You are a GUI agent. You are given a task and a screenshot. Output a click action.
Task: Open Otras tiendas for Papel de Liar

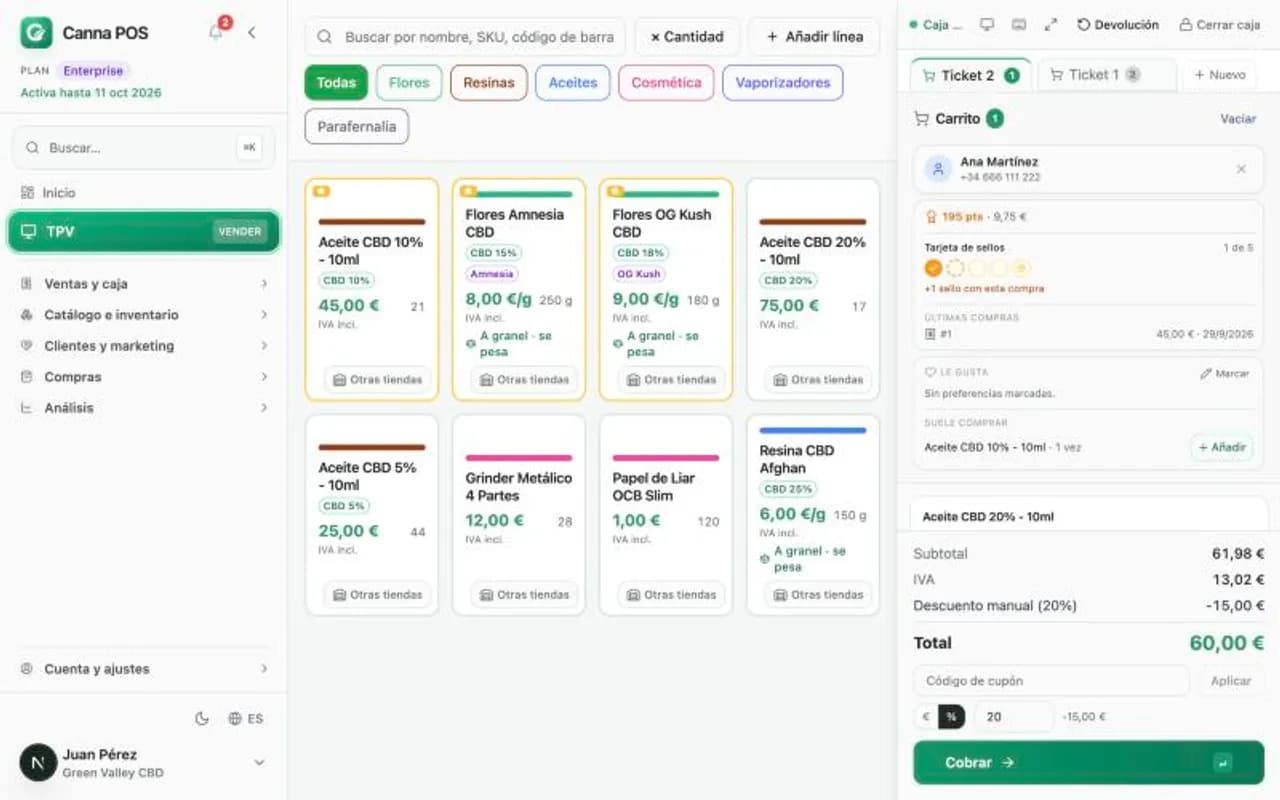tap(671, 595)
